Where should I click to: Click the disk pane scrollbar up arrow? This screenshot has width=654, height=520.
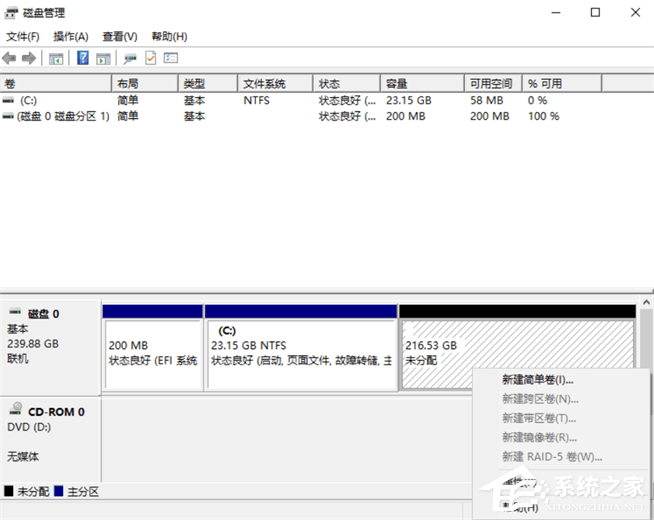tap(646, 302)
